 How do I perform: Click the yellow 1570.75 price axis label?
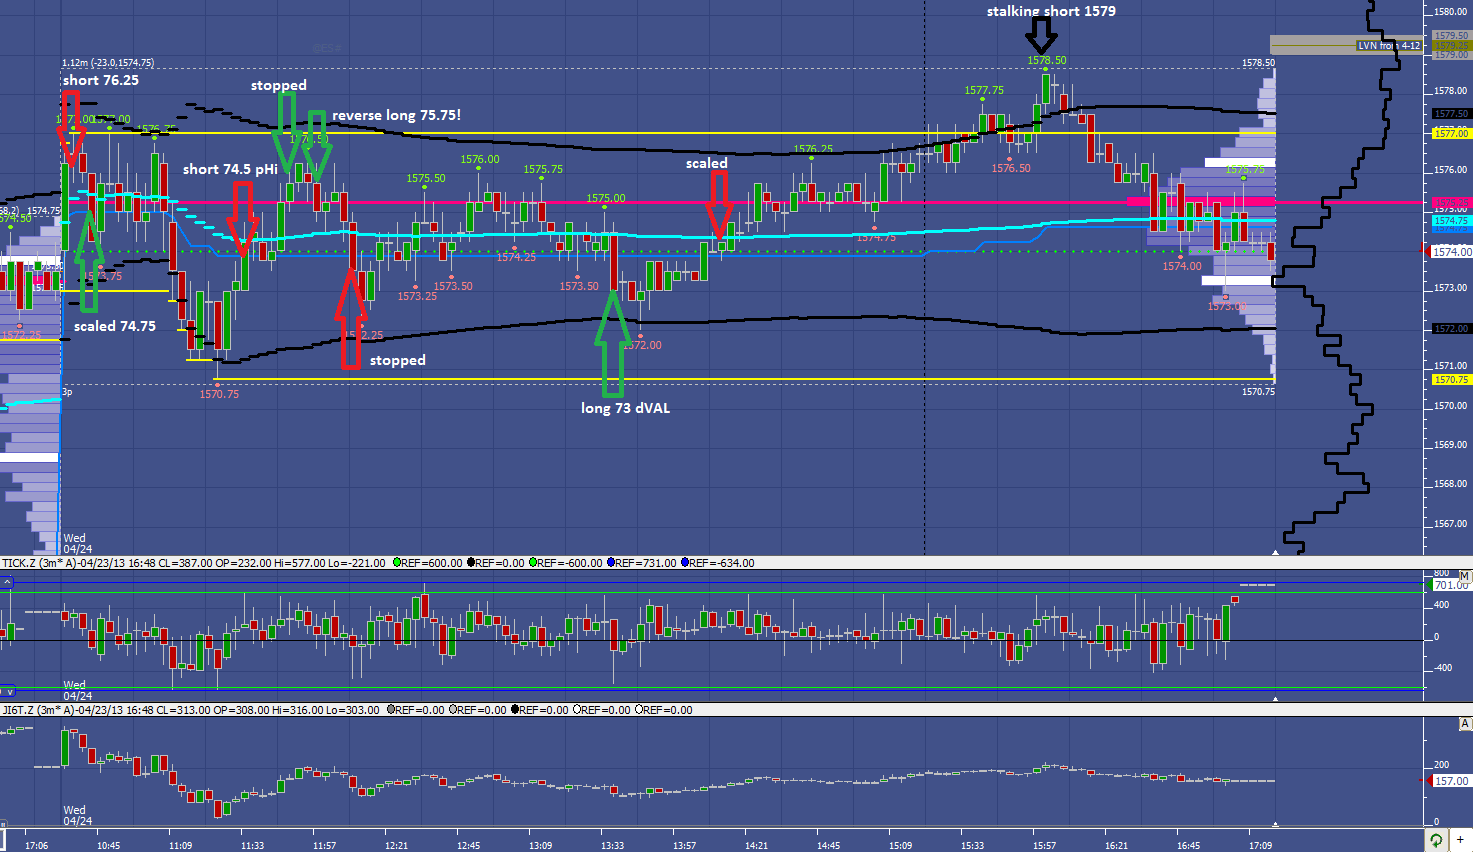pyautogui.click(x=1451, y=380)
